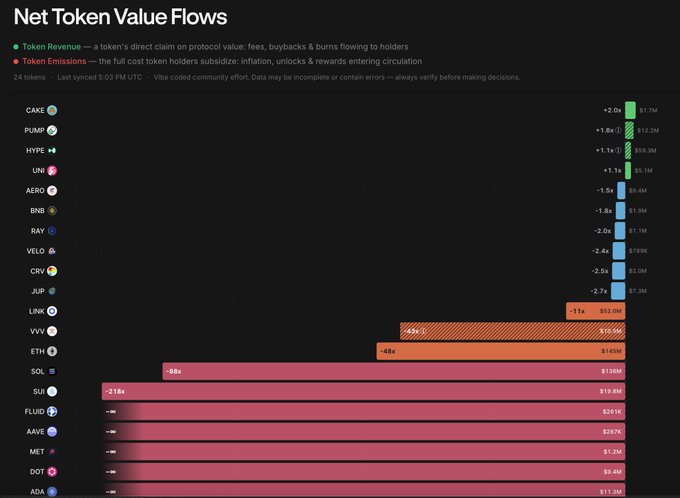Click the red Token Emissions legend dot
Image resolution: width=680 pixels, height=498 pixels.
coord(16,62)
